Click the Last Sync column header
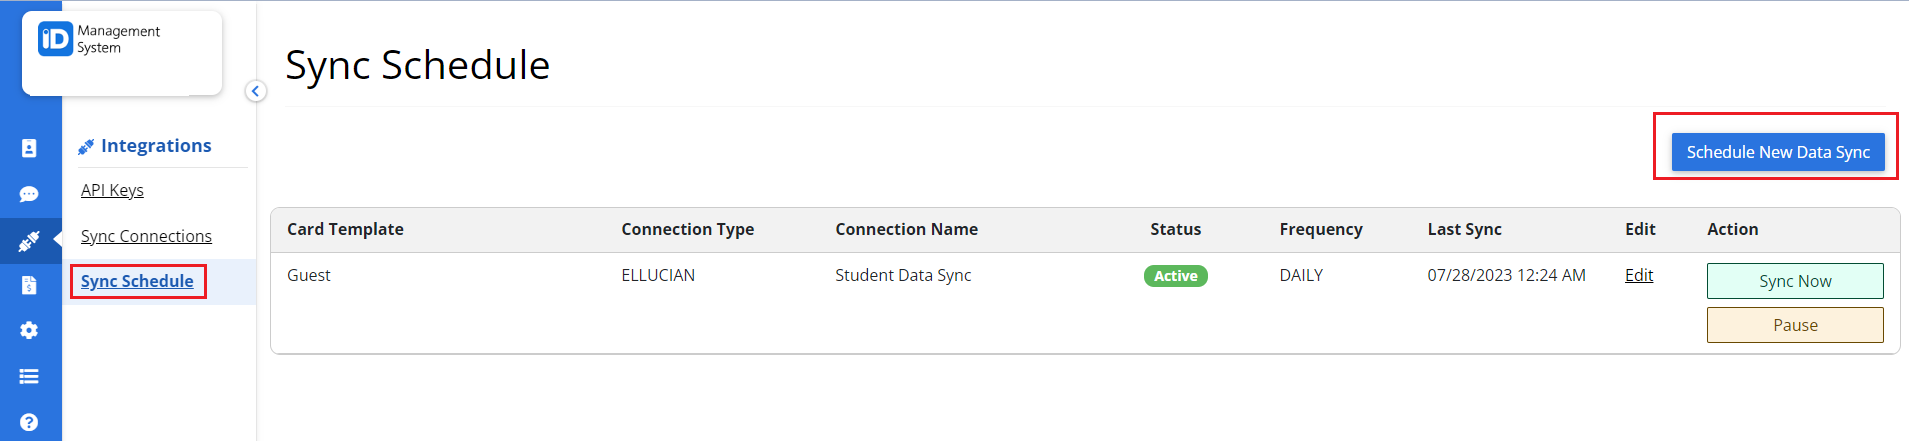This screenshot has height=441, width=1909. tap(1465, 229)
